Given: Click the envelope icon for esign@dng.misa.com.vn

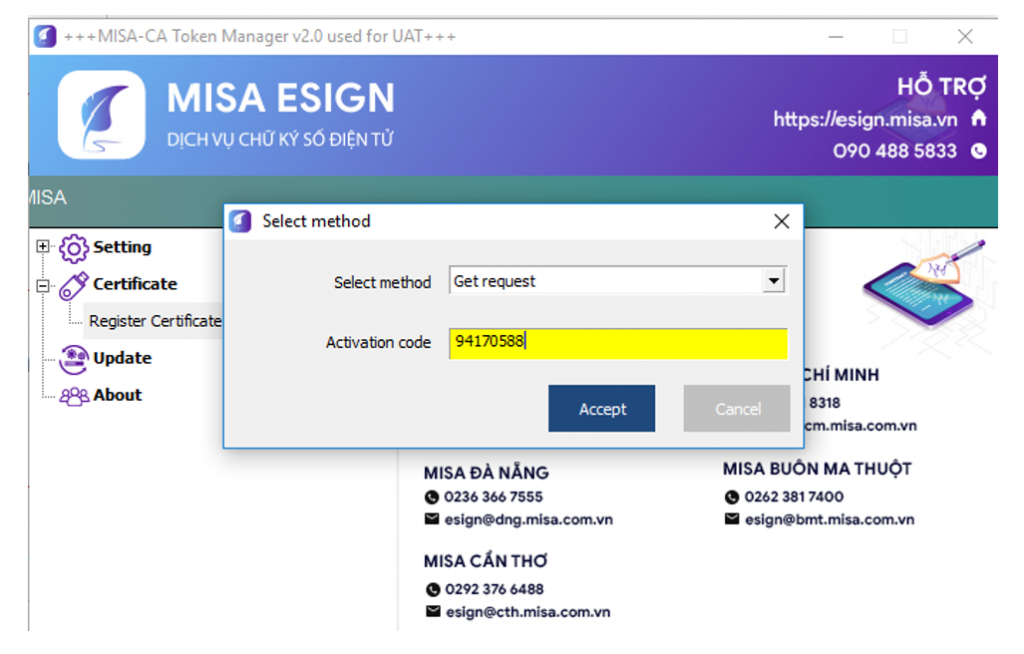Looking at the screenshot, I should [x=432, y=519].
